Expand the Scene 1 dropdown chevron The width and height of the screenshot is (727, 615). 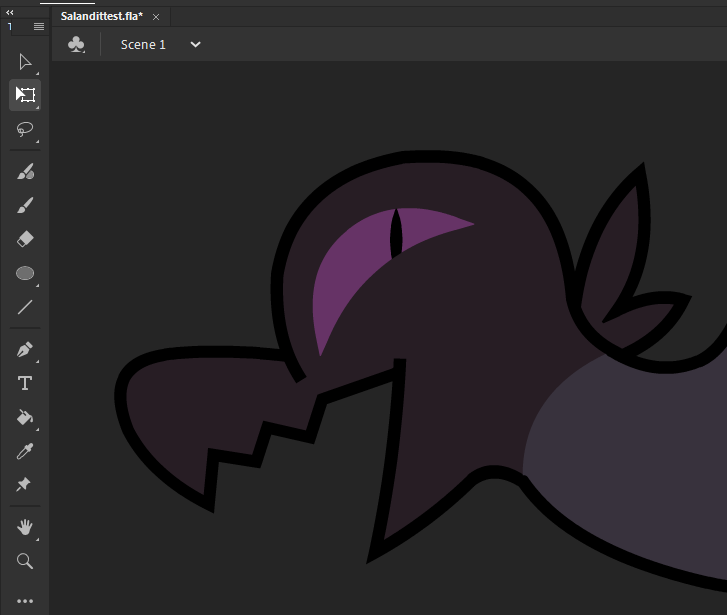[x=196, y=45]
